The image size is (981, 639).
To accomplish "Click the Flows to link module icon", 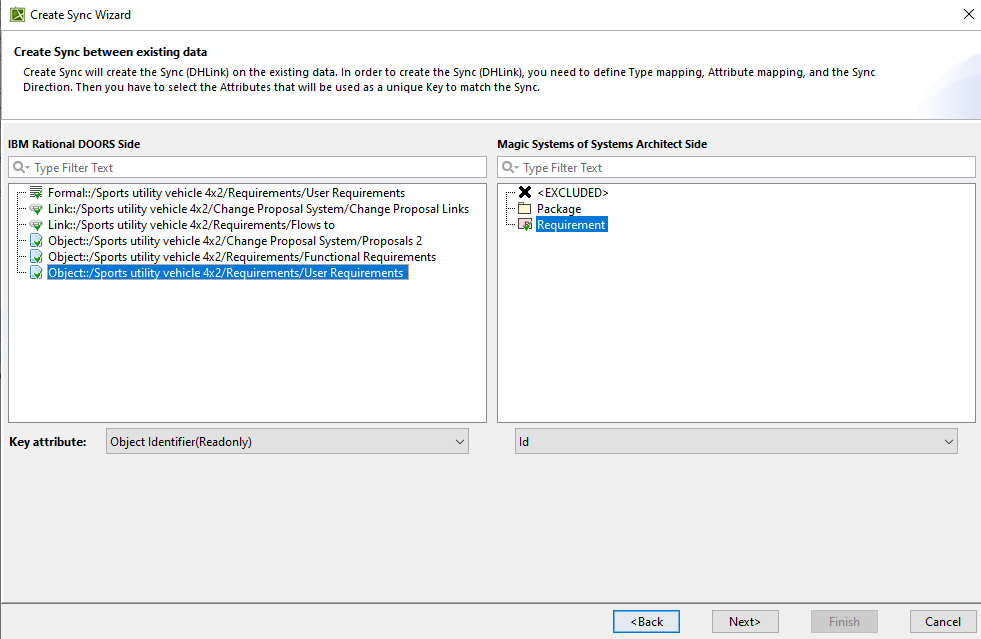I will tap(36, 225).
